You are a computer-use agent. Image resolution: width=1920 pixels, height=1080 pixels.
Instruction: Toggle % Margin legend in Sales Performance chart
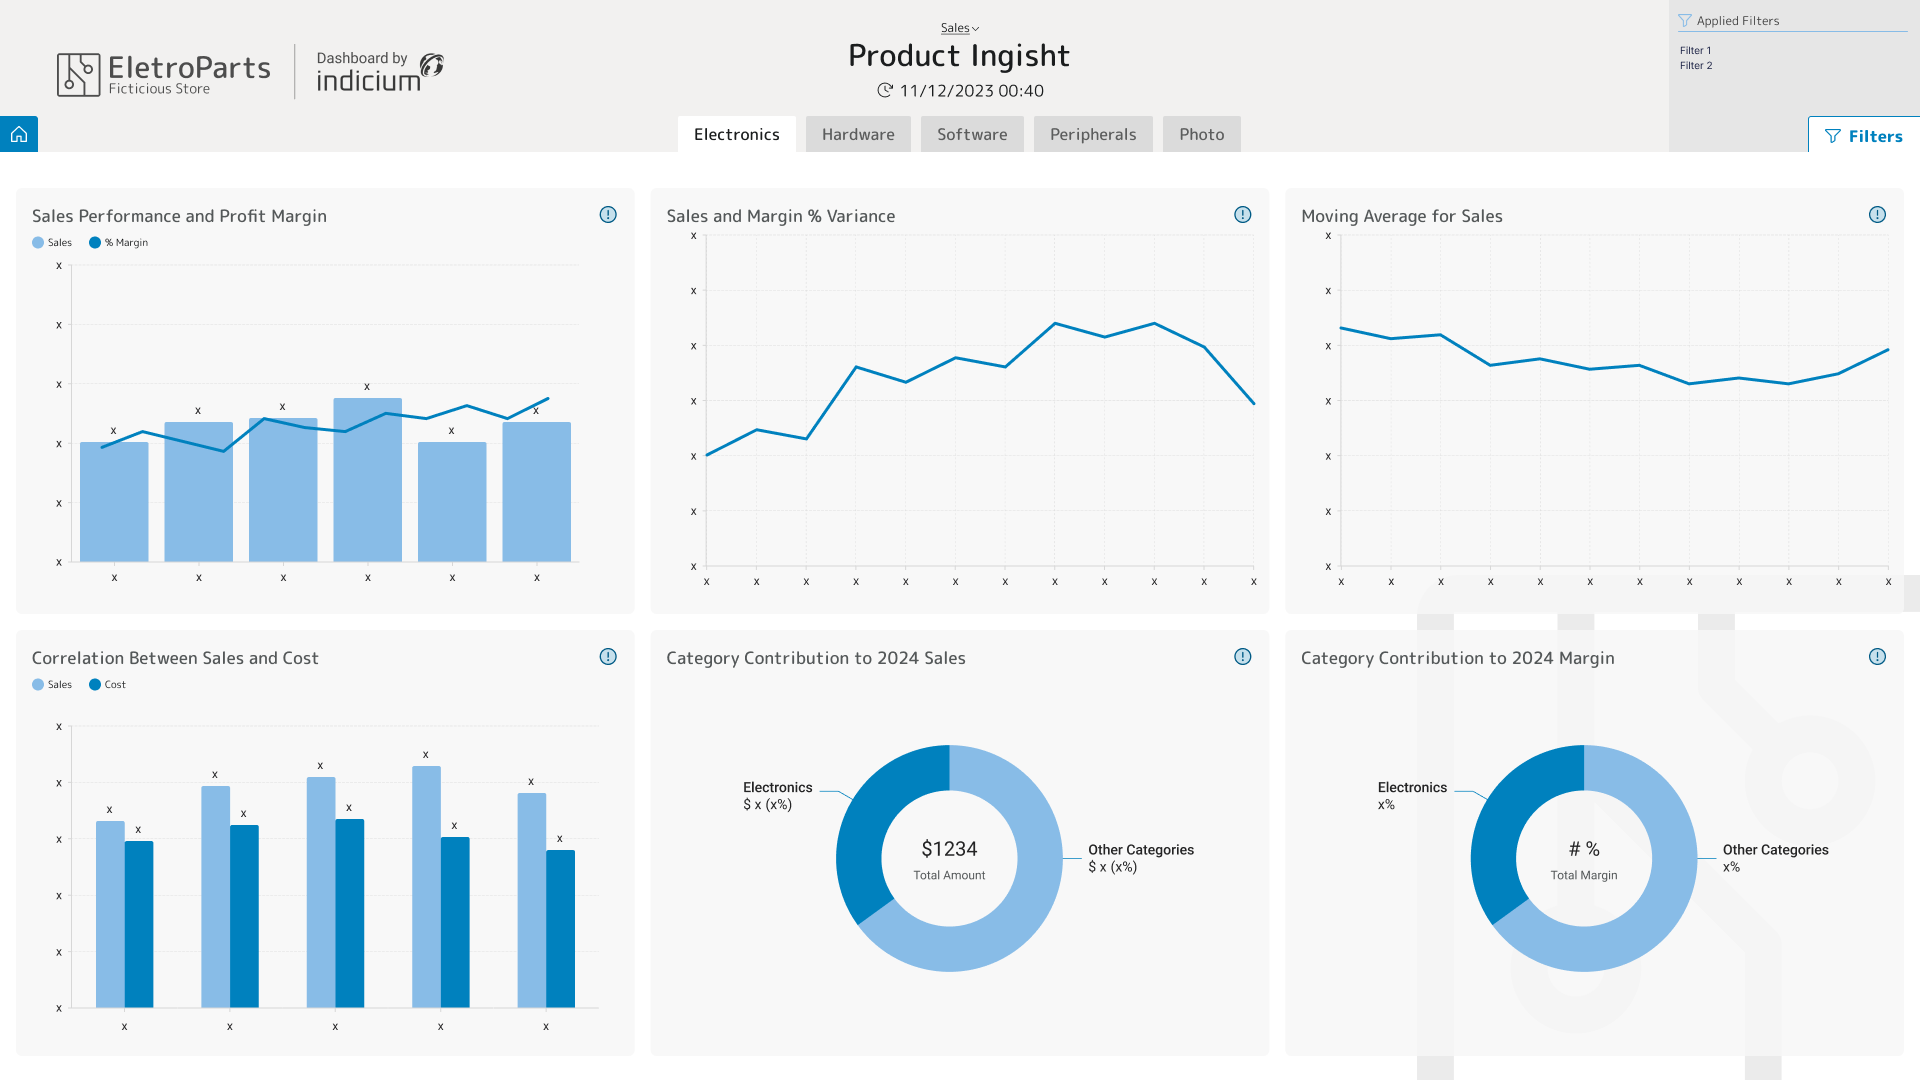[119, 243]
